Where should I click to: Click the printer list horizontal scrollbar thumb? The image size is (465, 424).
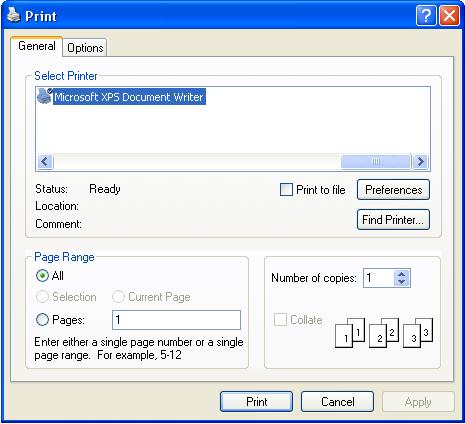click(x=376, y=162)
